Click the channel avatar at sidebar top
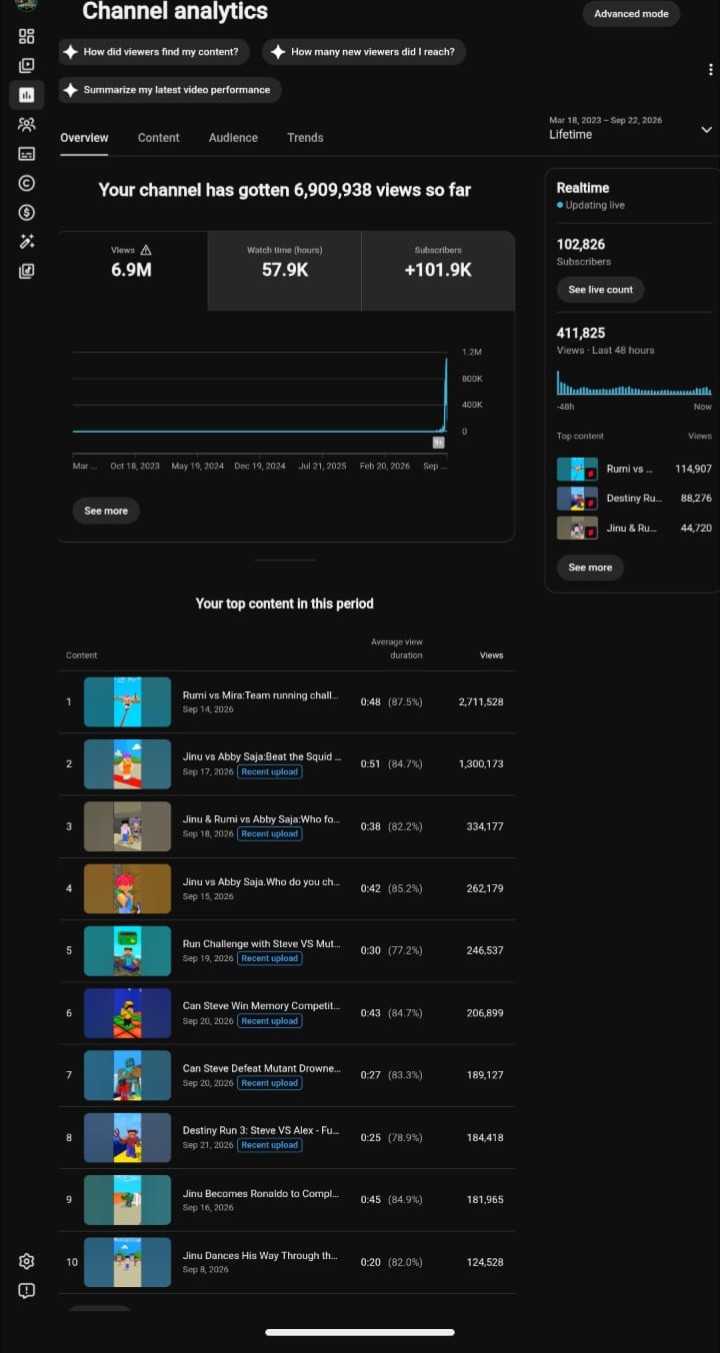720x1353 pixels. [x=27, y=5]
